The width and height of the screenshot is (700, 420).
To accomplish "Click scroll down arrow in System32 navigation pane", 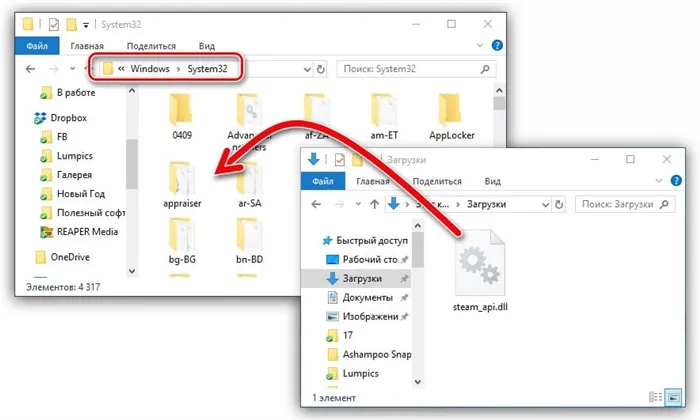I will (x=132, y=271).
